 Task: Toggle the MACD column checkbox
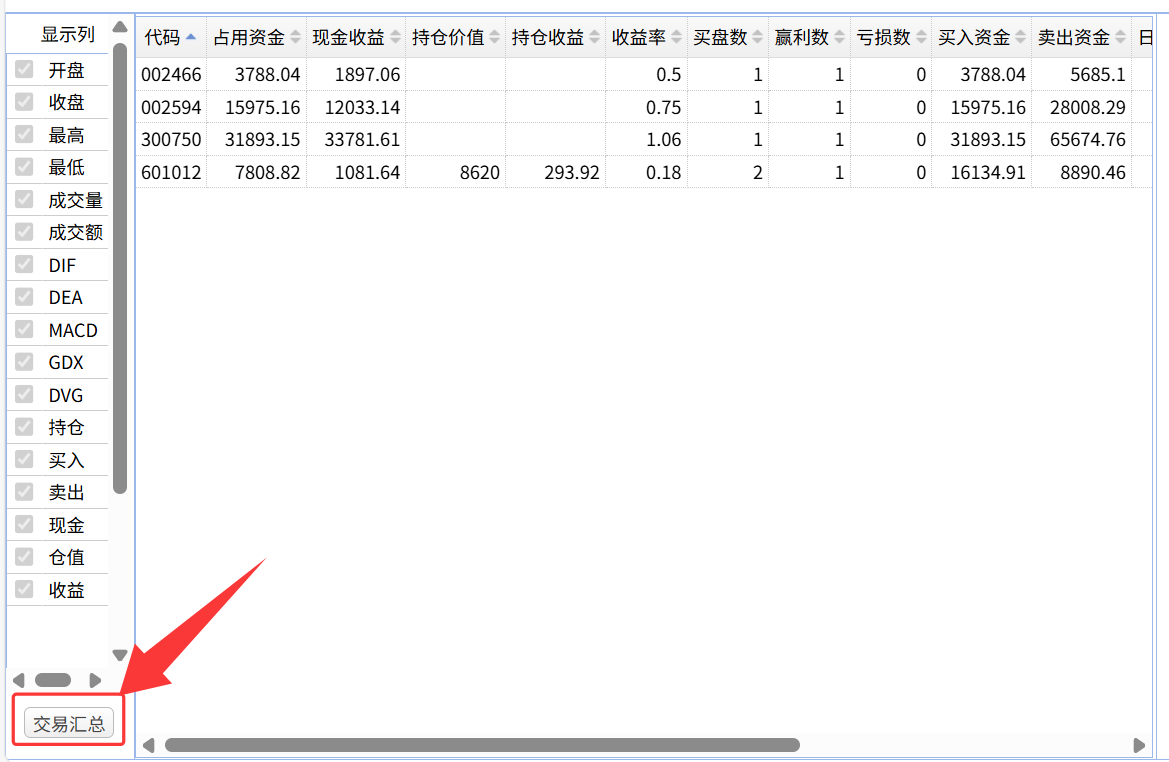(x=24, y=329)
